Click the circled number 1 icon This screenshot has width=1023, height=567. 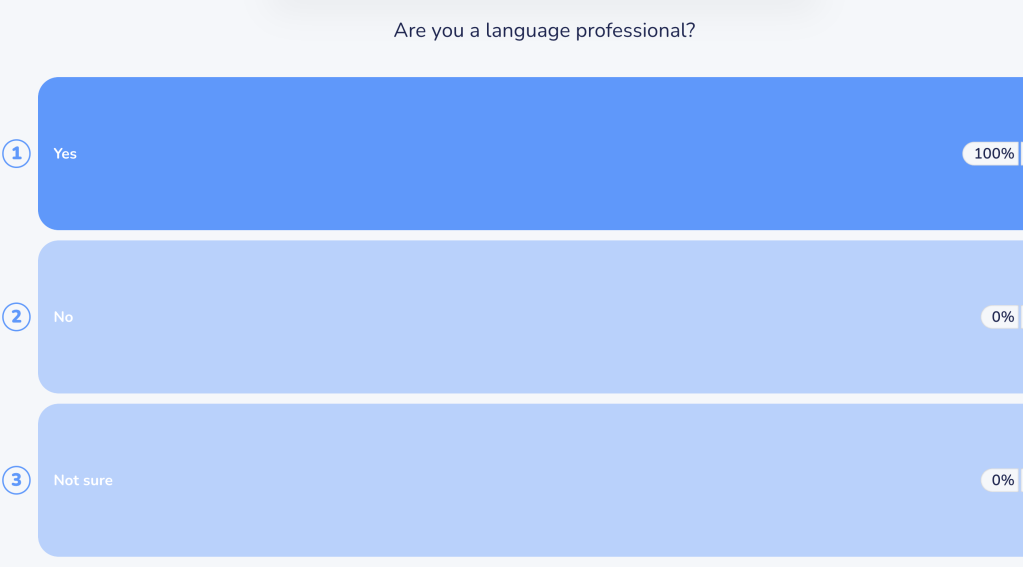coord(16,154)
